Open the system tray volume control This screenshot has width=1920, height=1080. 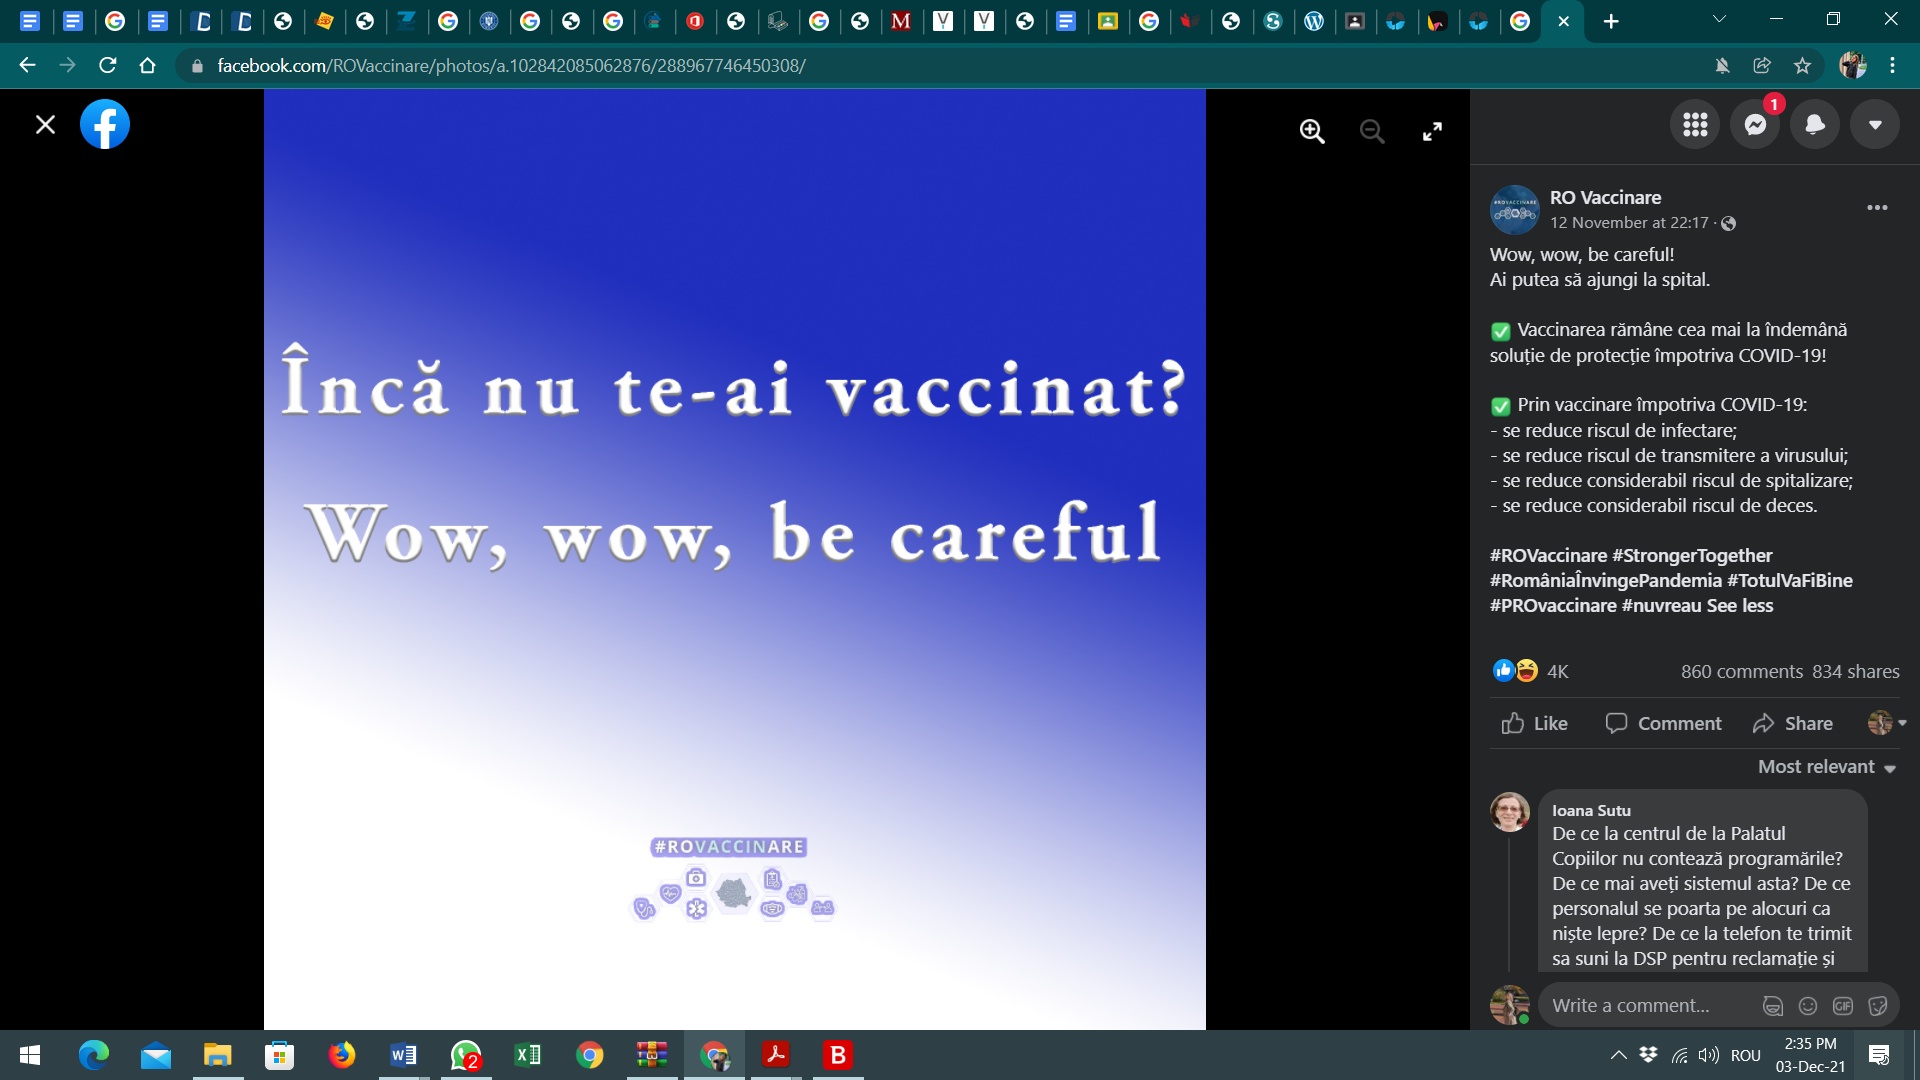tap(1707, 1055)
